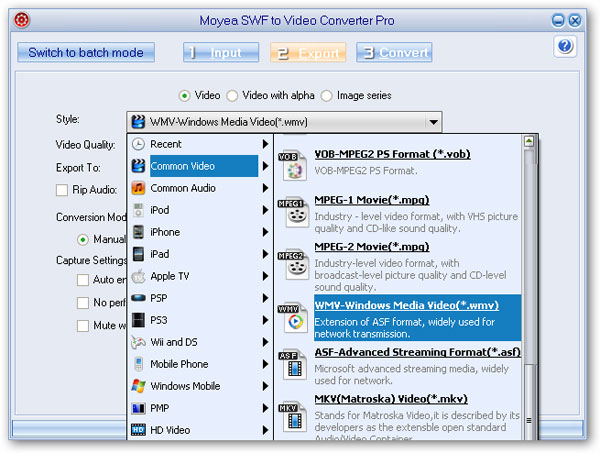Select the Video with alpha radio button
The height and width of the screenshot is (453, 600).
coord(232,96)
